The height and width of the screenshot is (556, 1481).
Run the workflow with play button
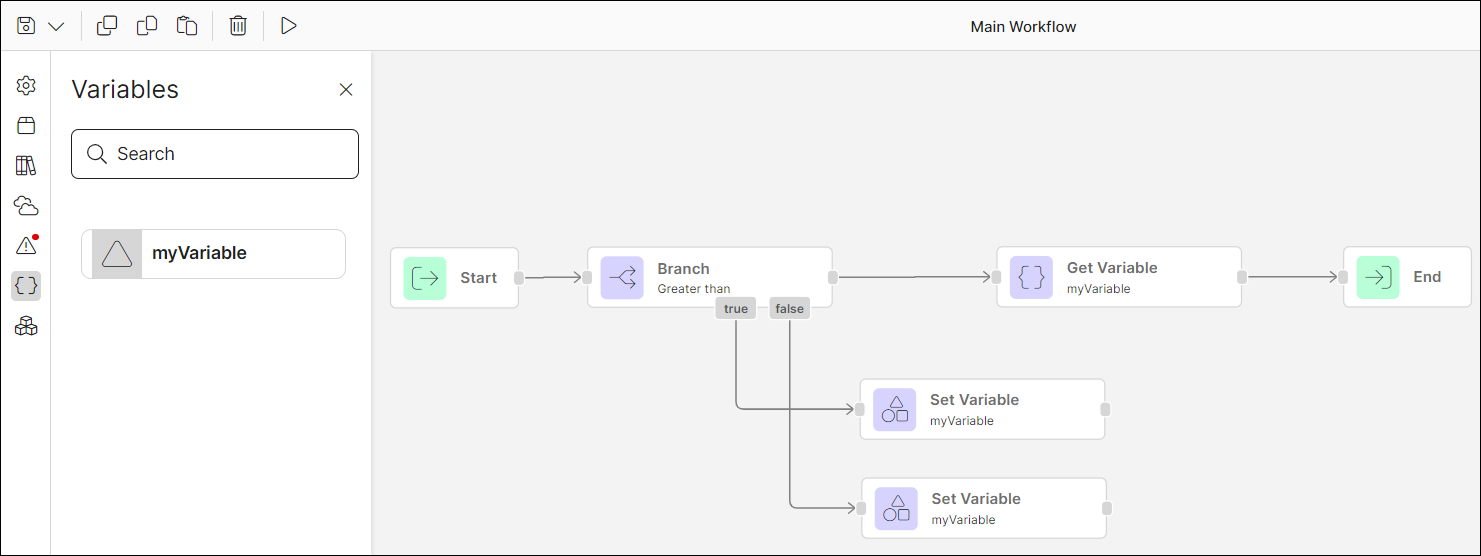click(289, 26)
